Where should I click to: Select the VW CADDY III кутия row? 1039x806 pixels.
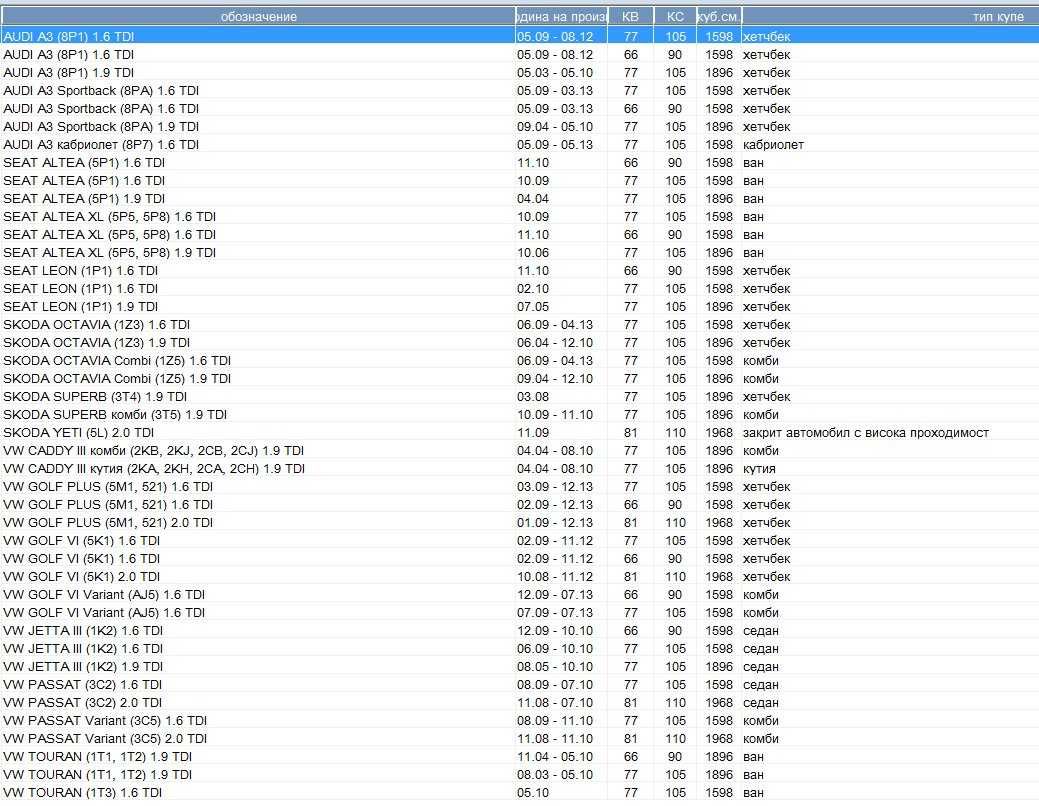[520, 469]
